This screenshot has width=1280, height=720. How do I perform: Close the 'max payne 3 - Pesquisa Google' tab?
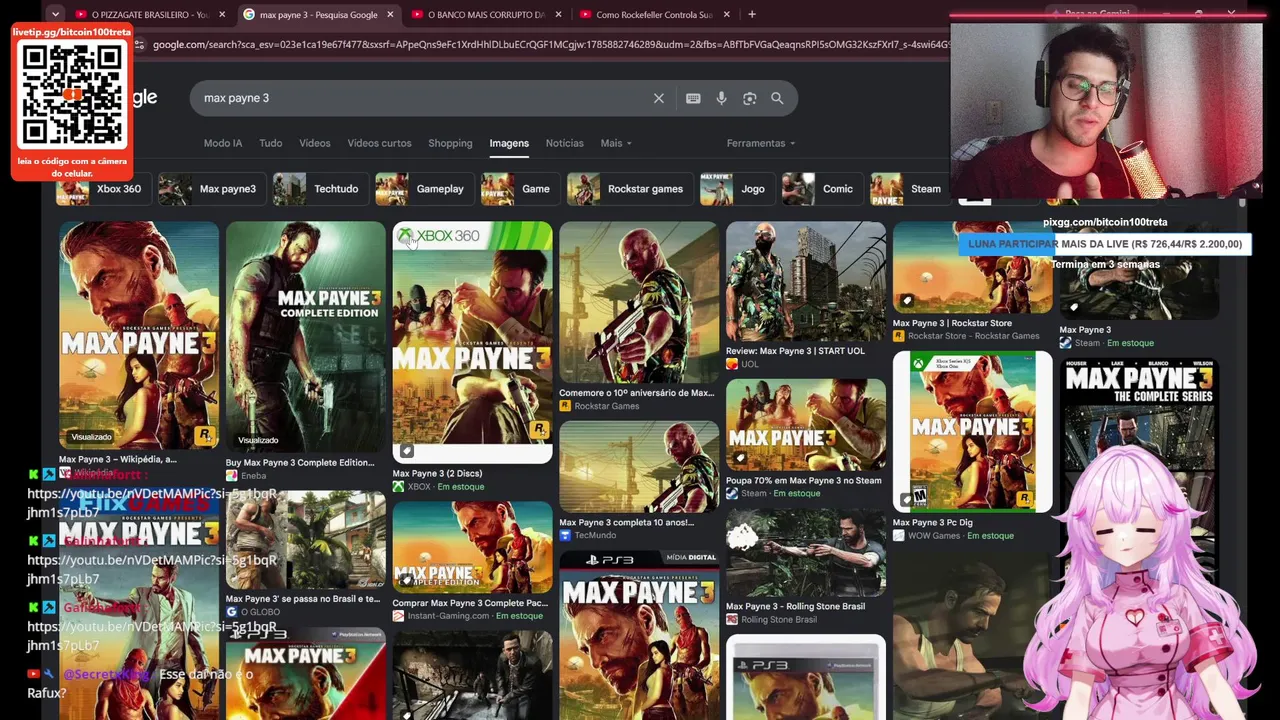pos(390,15)
